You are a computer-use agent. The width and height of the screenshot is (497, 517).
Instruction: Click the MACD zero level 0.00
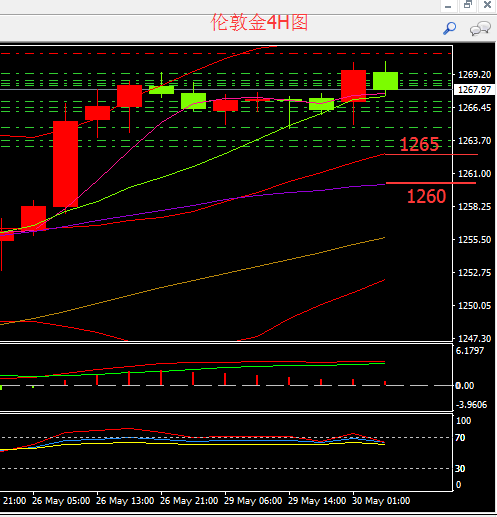pyautogui.click(x=465, y=386)
